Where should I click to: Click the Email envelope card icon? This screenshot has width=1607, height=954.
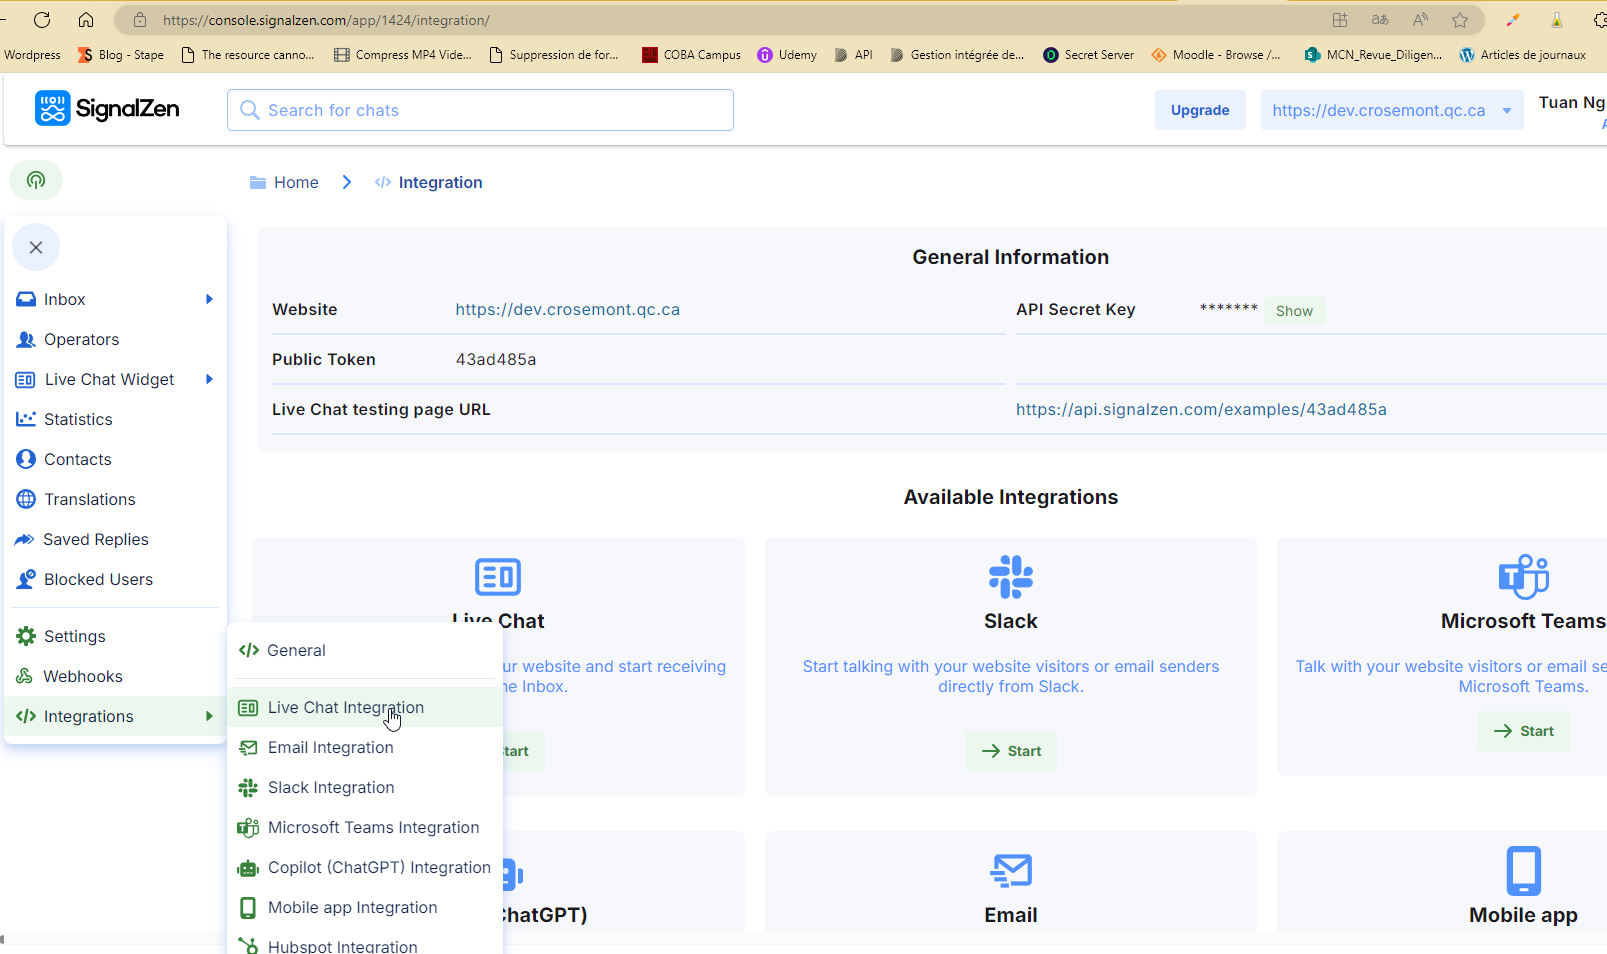click(1010, 870)
